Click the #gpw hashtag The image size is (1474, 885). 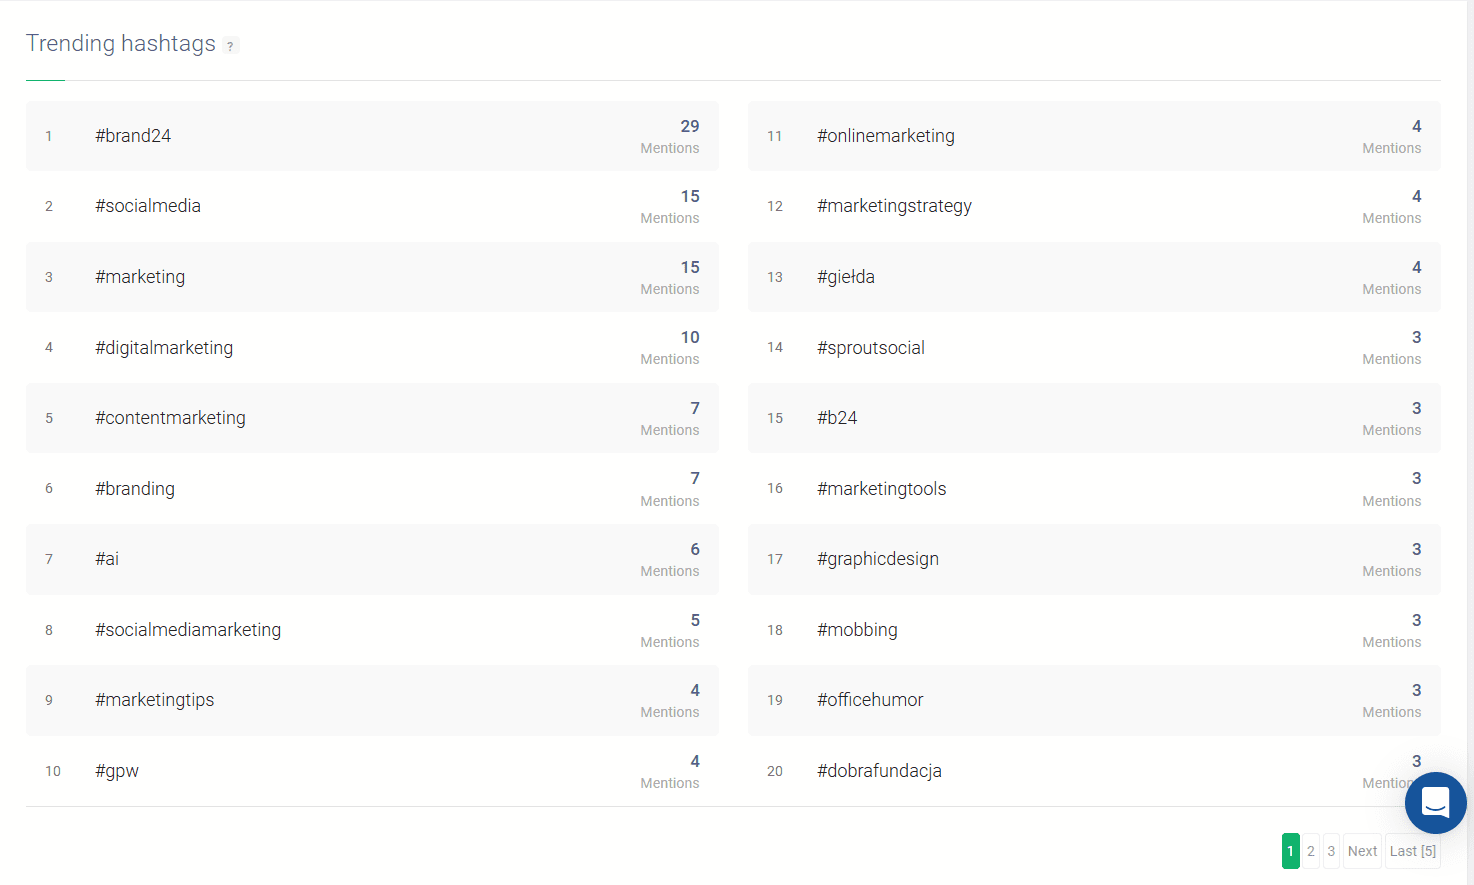coord(117,771)
